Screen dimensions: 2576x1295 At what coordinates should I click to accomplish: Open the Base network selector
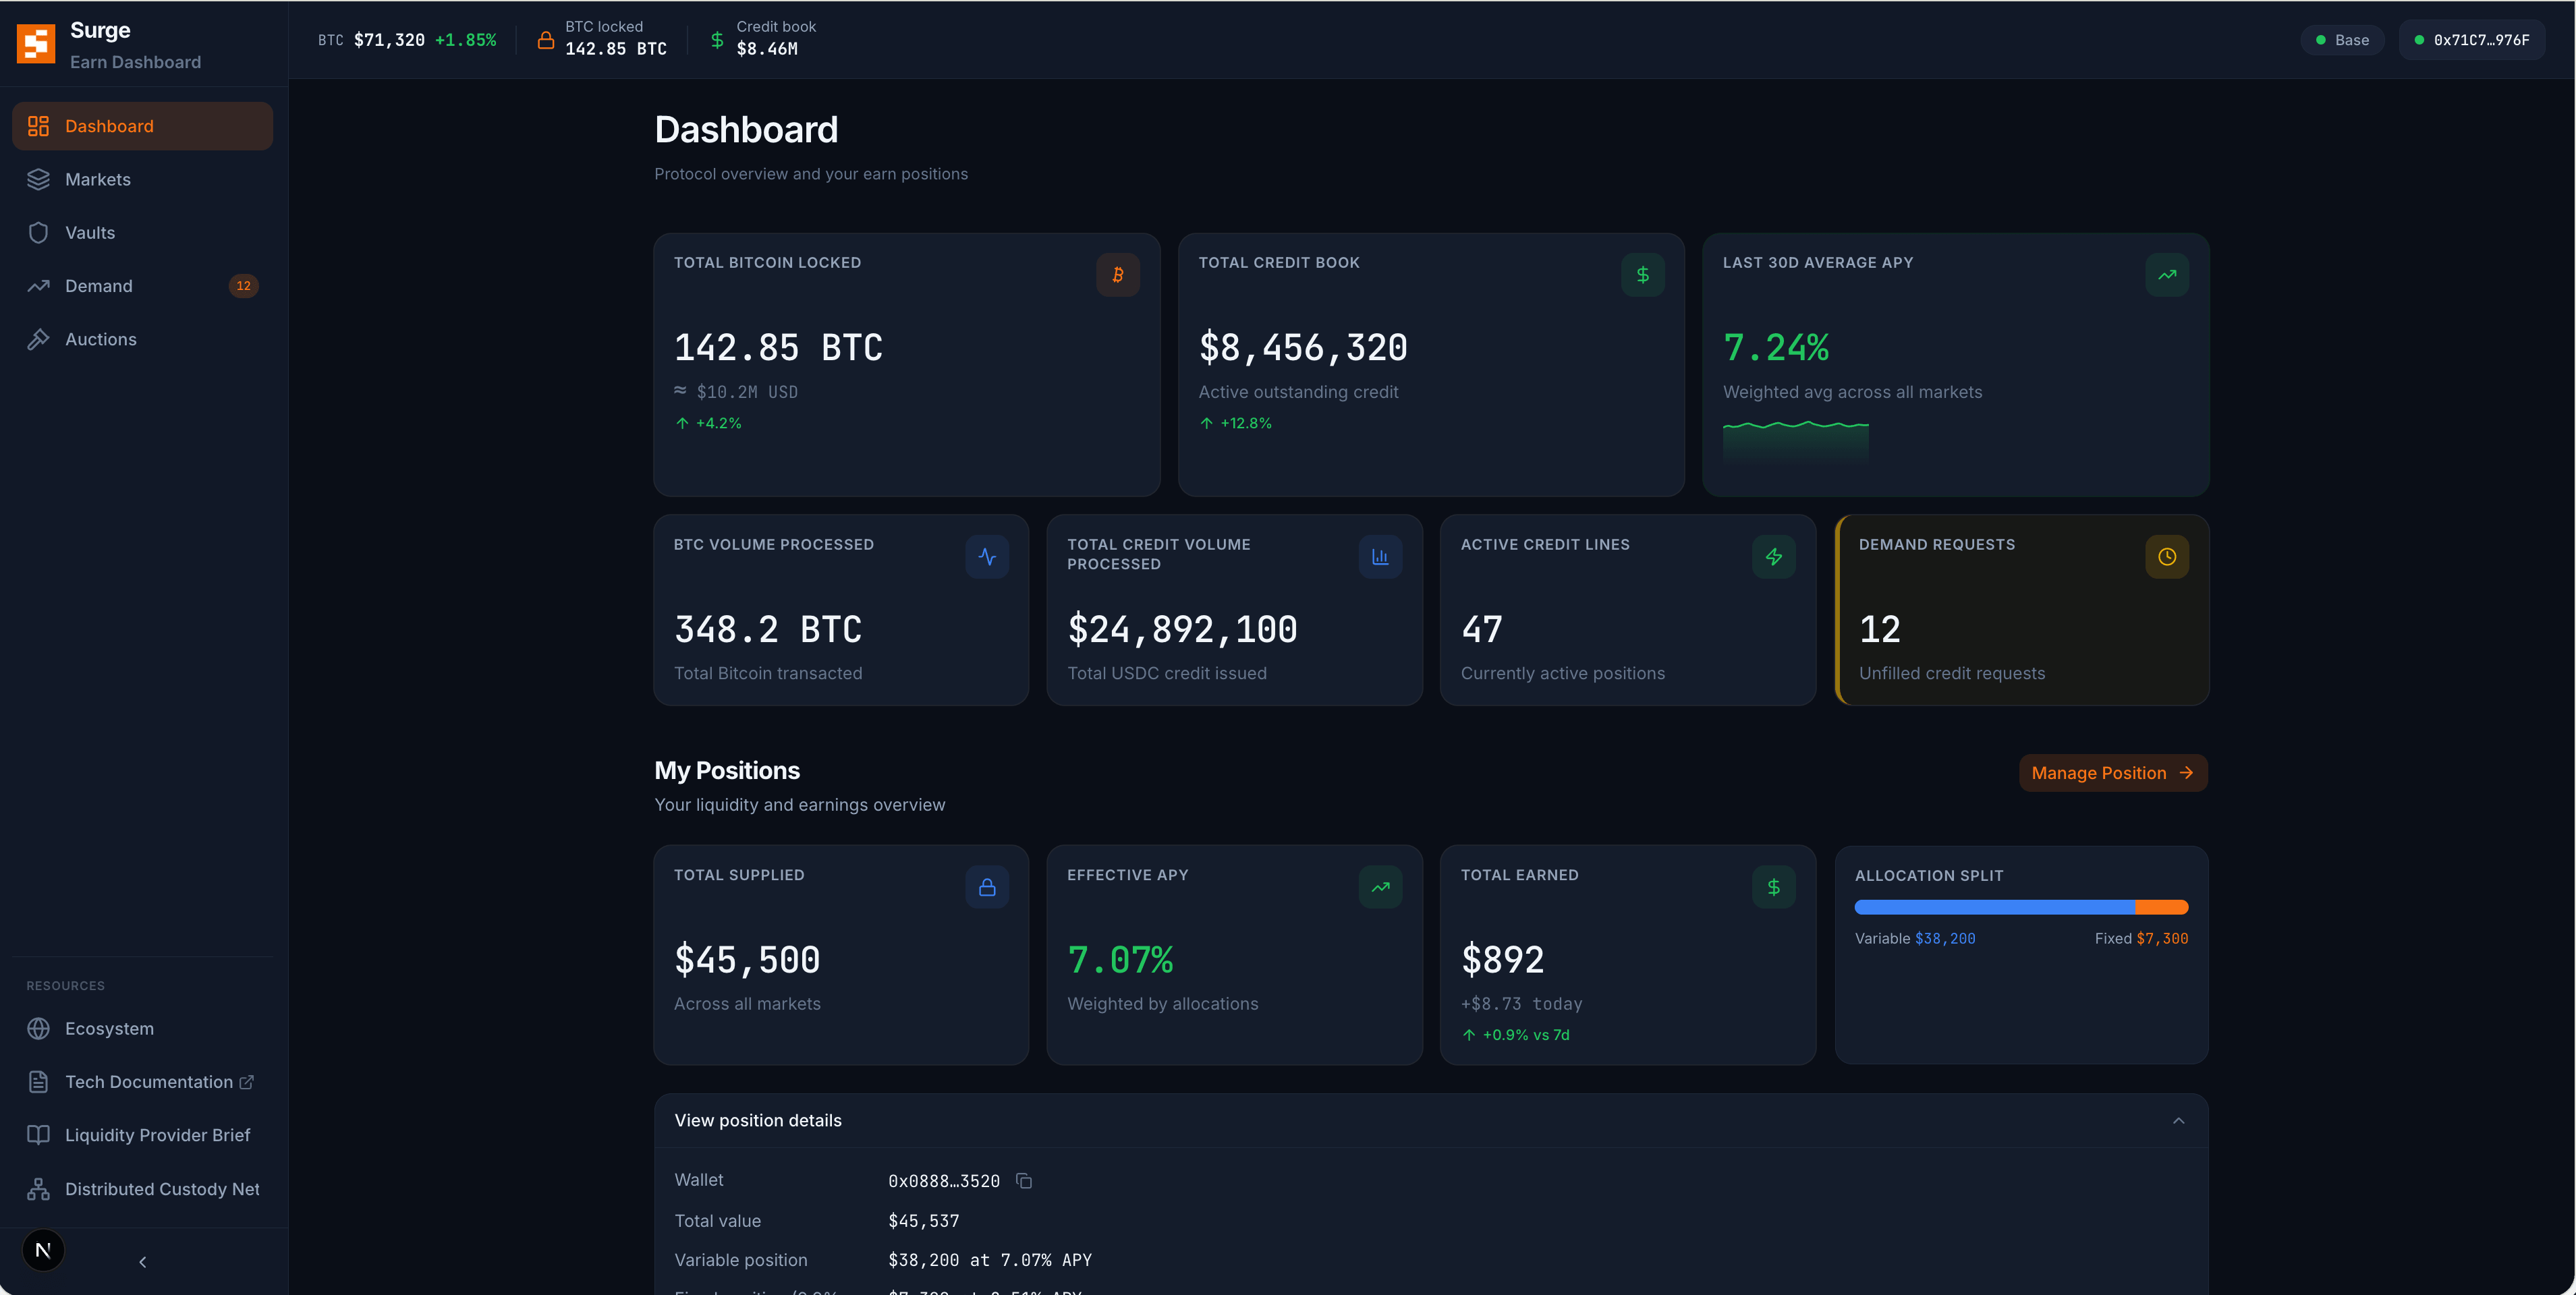(x=2342, y=40)
